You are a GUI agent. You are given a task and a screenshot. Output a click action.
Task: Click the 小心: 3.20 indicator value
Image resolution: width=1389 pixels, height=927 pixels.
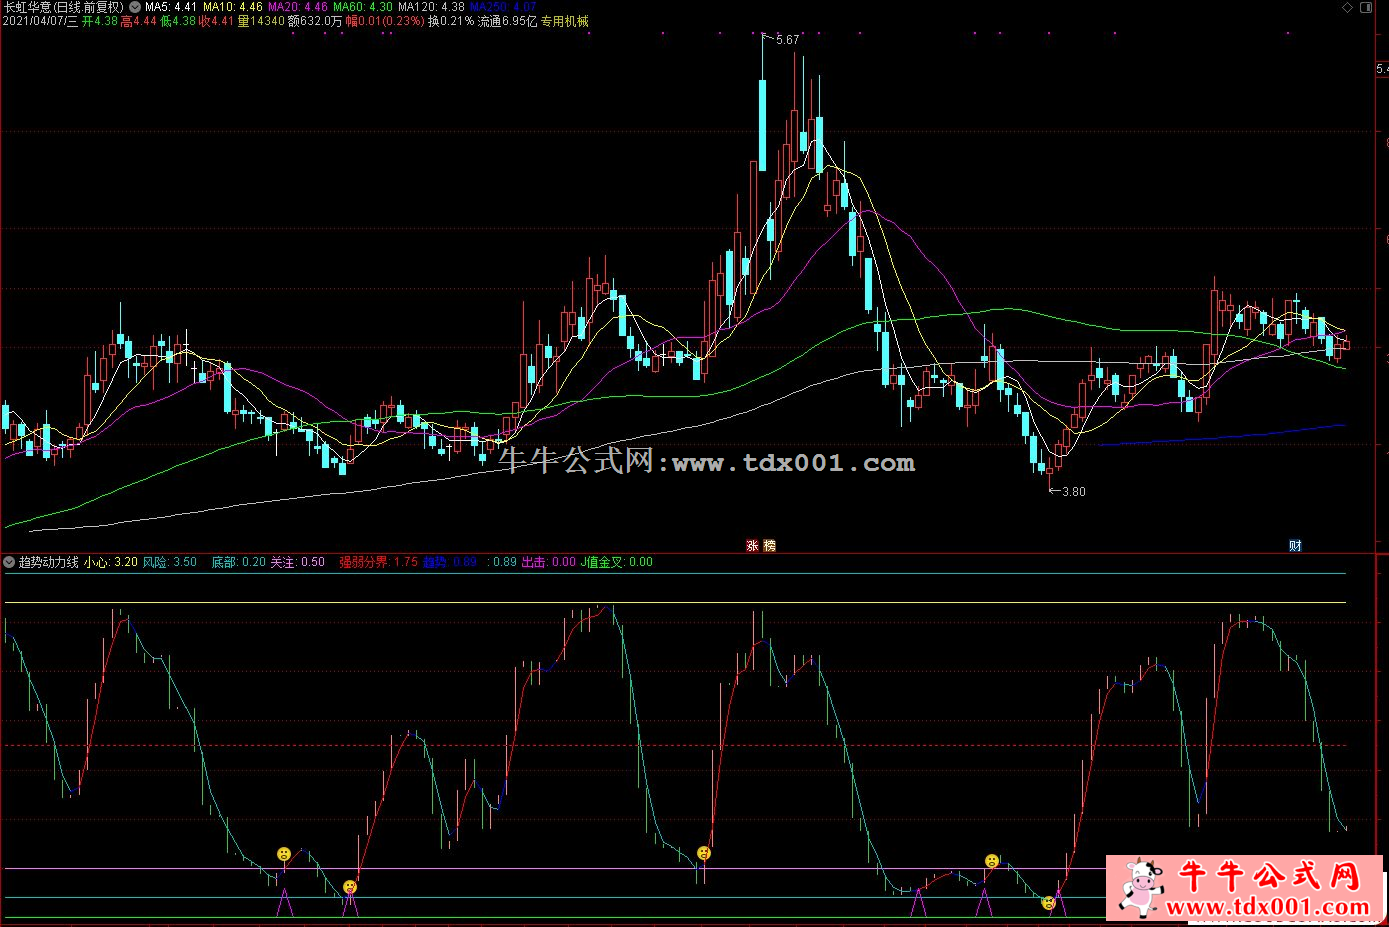[x=111, y=562]
